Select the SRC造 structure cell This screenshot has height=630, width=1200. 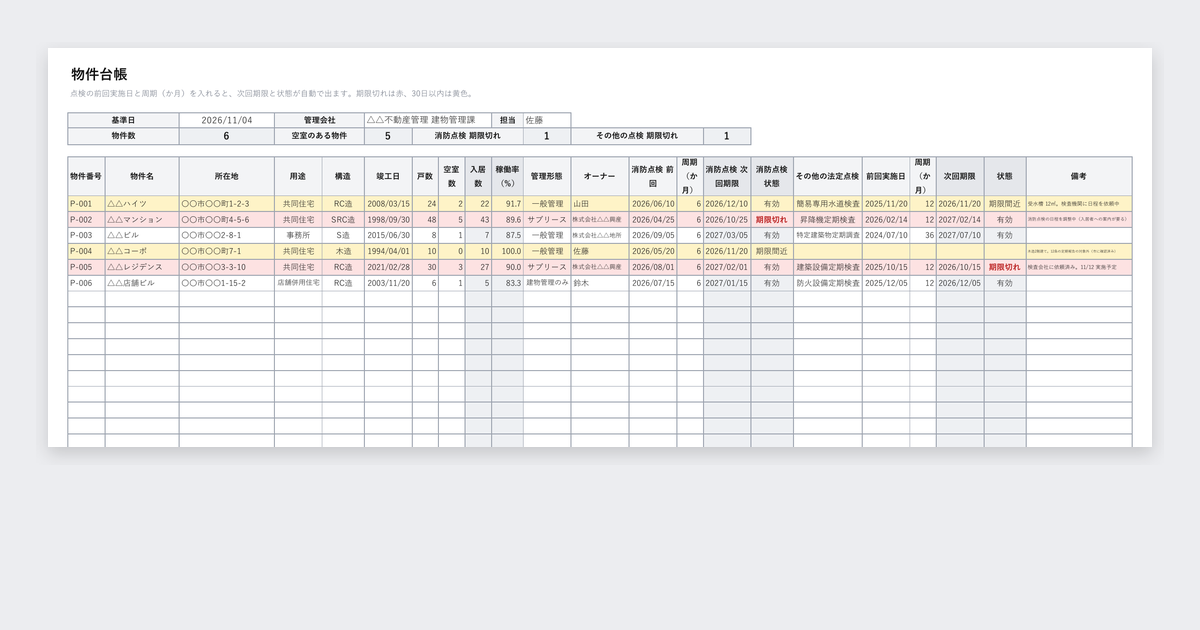click(x=343, y=219)
